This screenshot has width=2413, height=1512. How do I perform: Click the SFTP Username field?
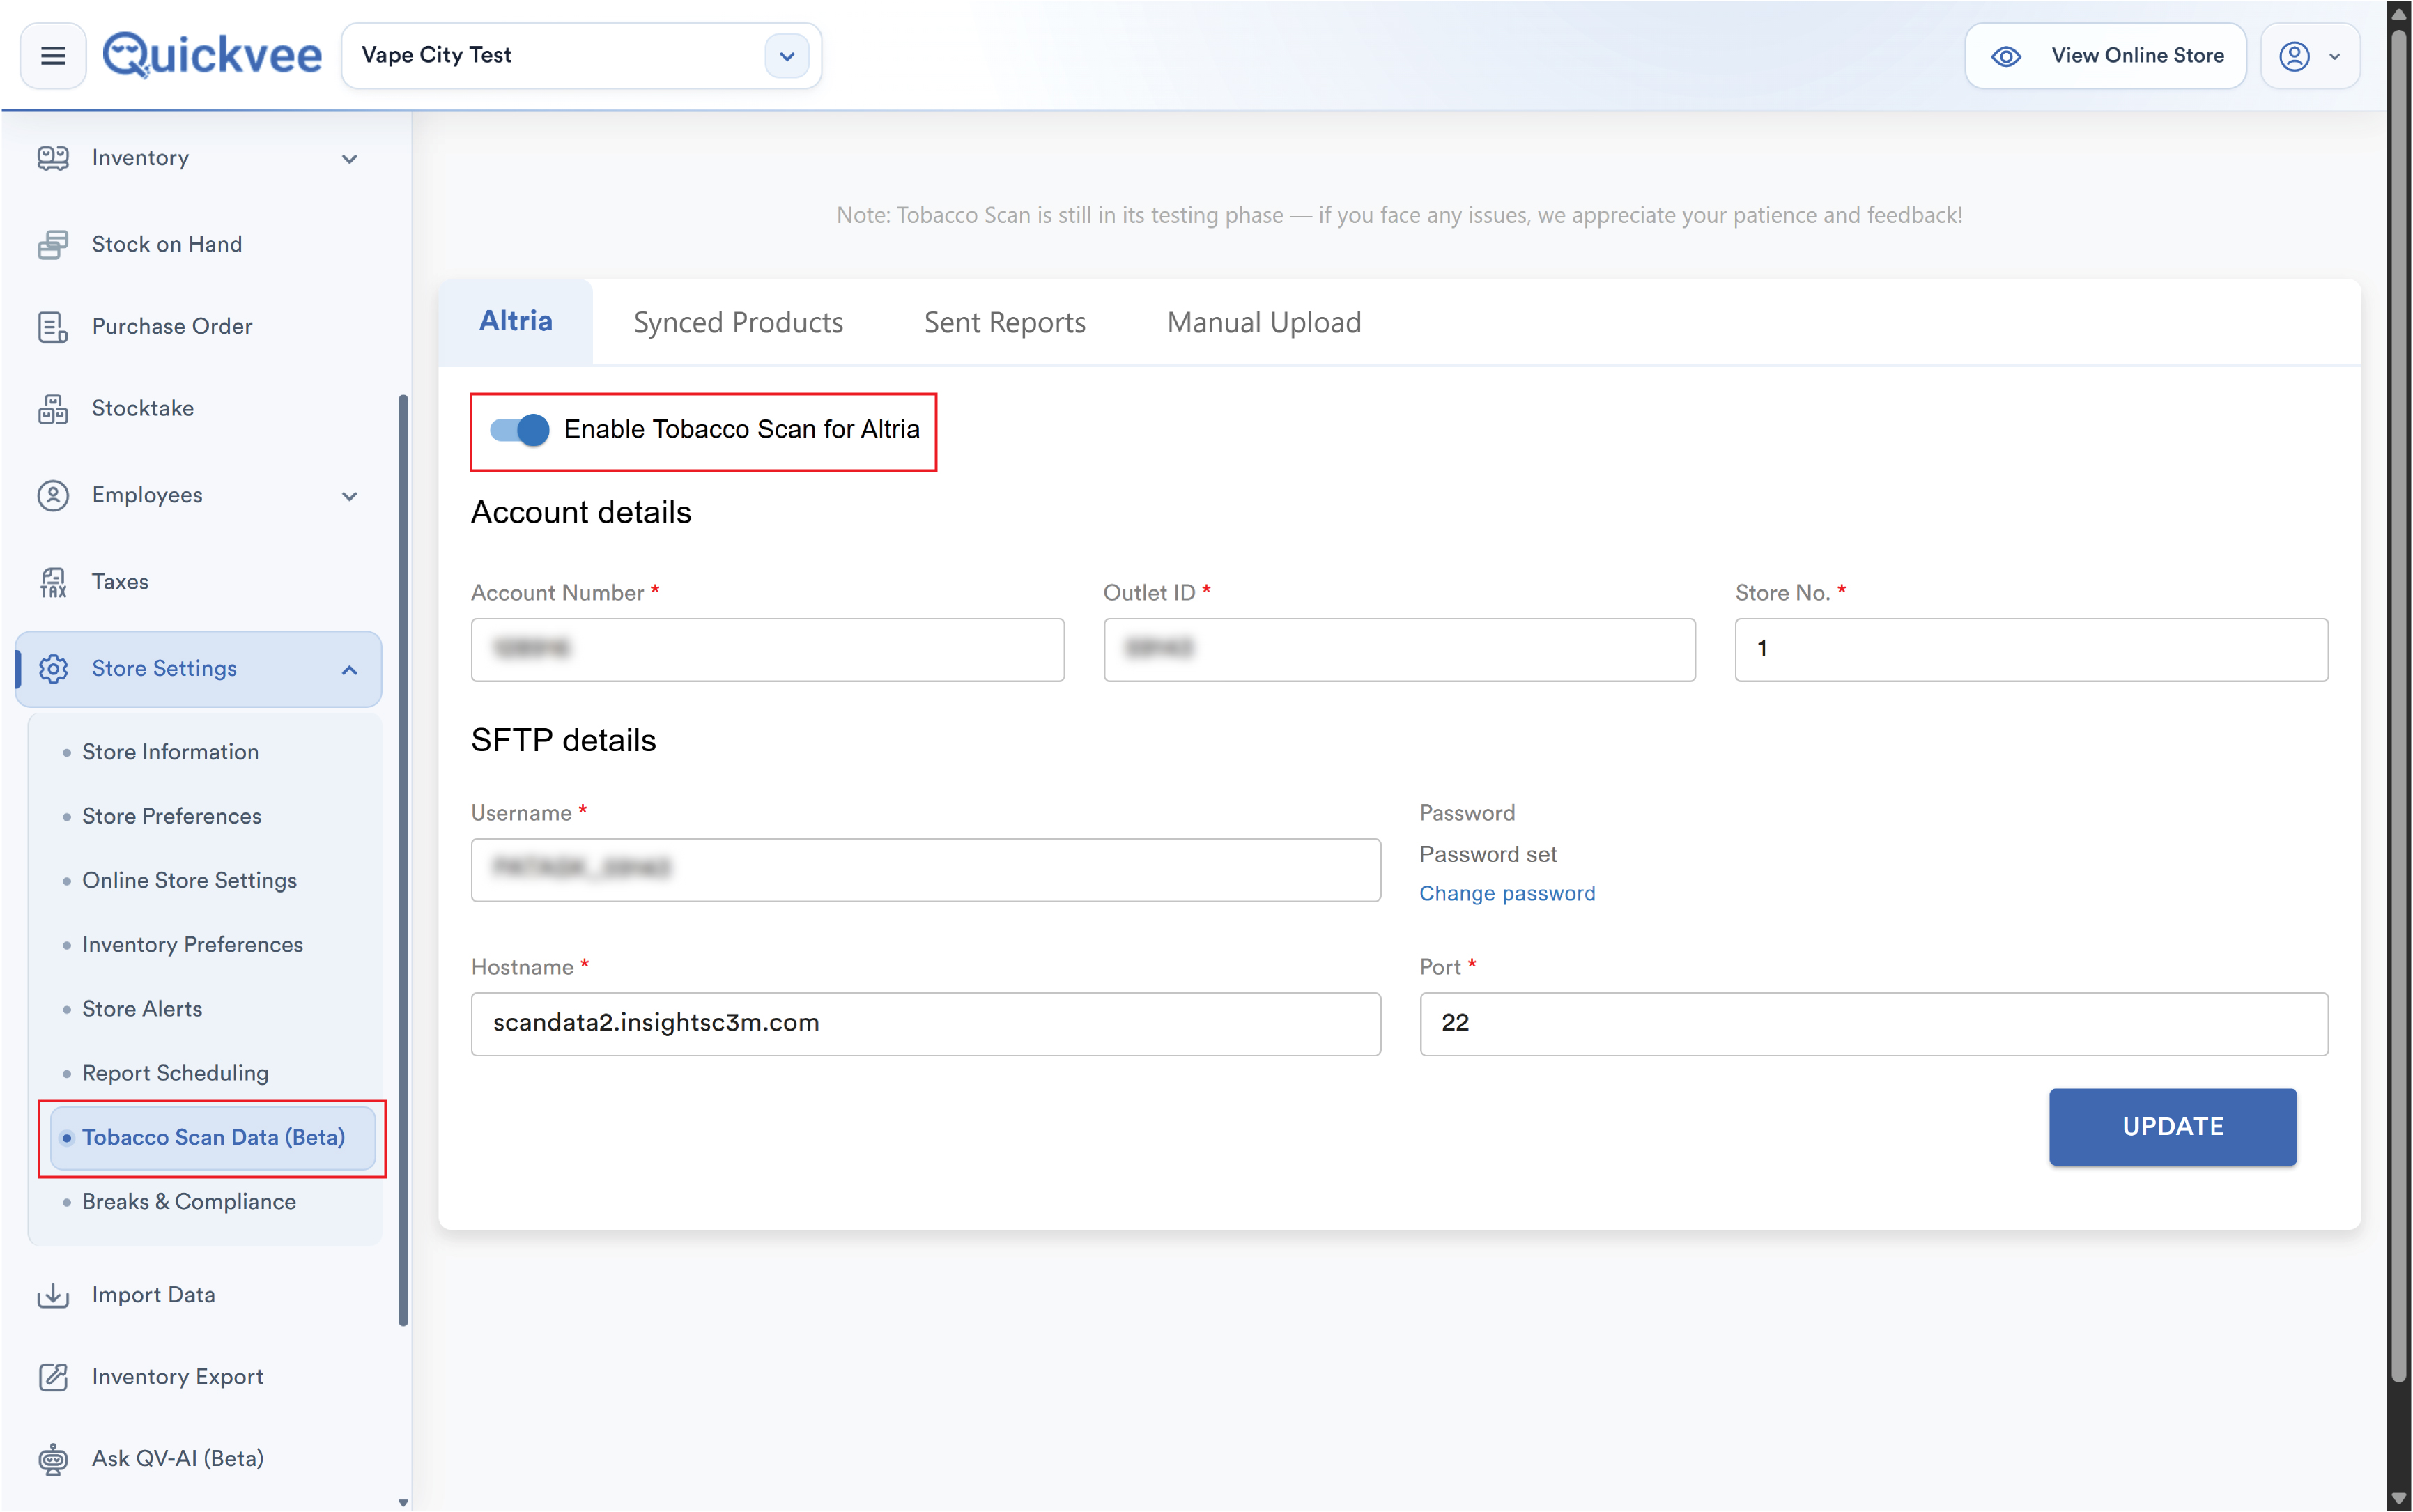click(925, 870)
